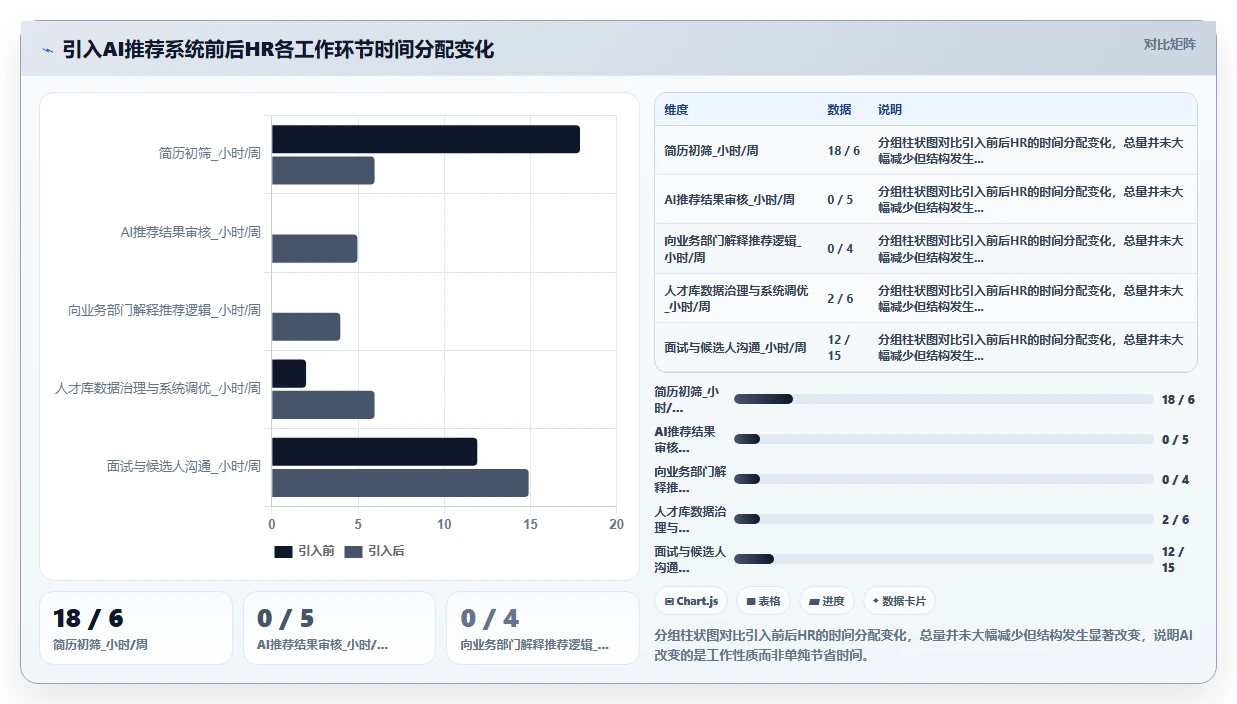This screenshot has height=704, width=1237.
Task: Click the 面试与候选人沟通 引入前 chart bar
Action: [x=374, y=452]
